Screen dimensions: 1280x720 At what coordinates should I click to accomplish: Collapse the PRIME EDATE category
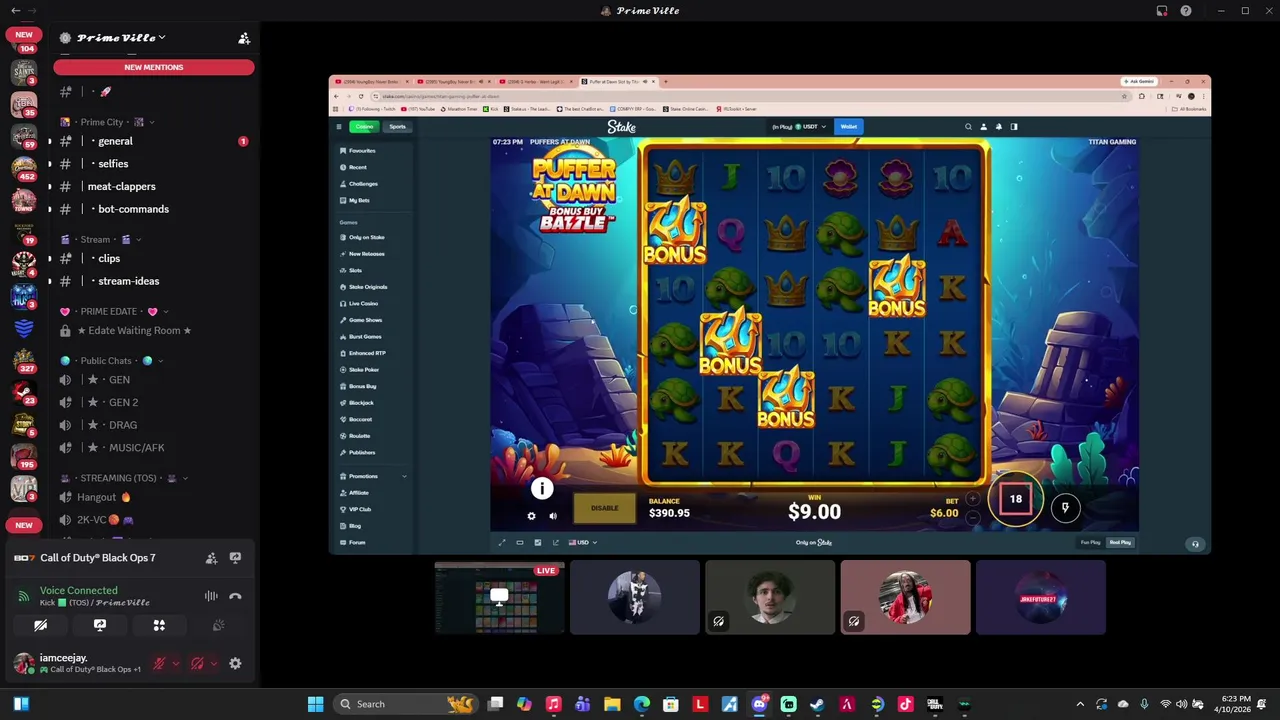coord(113,312)
